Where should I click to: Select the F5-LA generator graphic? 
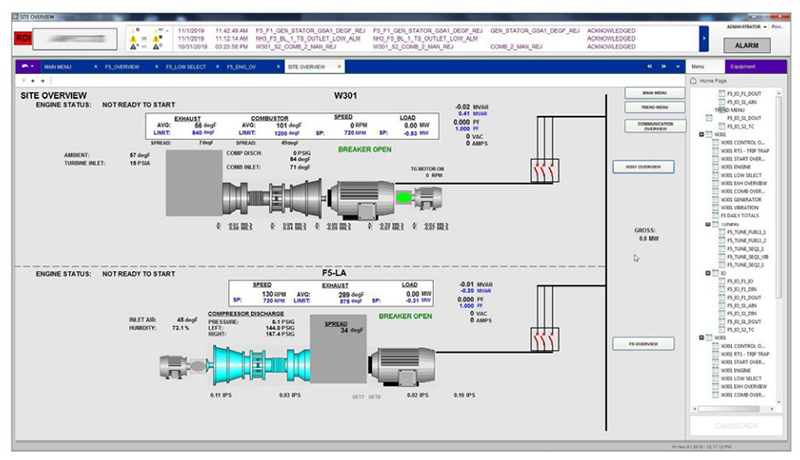pyautogui.click(x=403, y=366)
